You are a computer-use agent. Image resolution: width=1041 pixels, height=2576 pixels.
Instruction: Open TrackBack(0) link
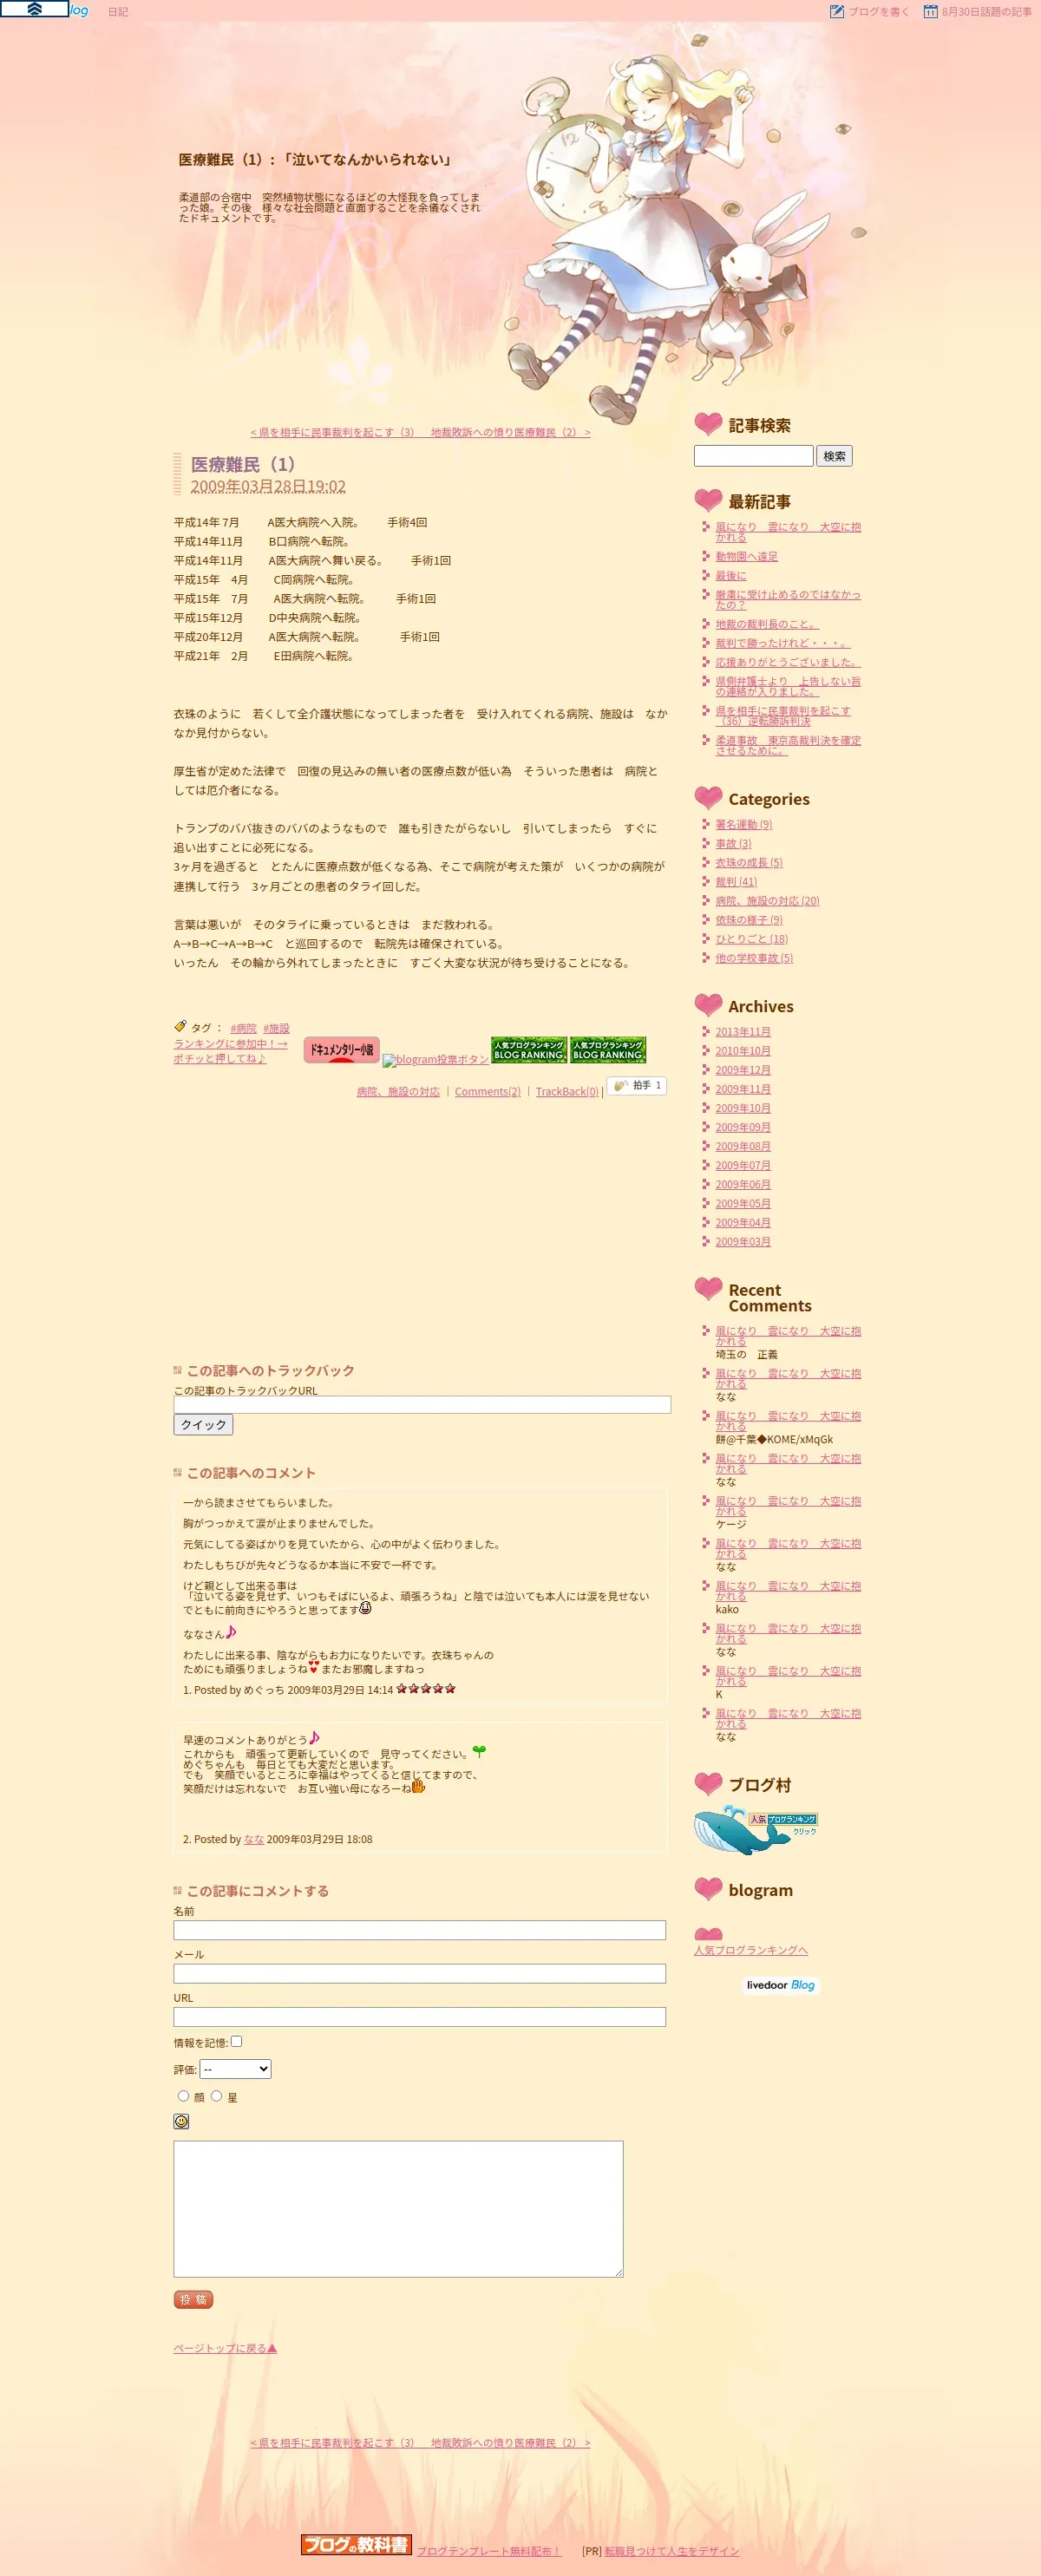pyautogui.click(x=566, y=1092)
